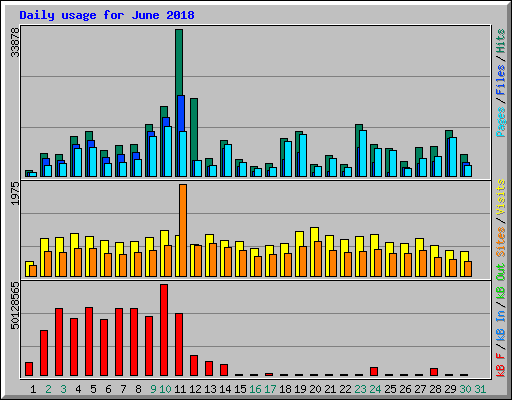Select the red "kB F" legend label
The image size is (512, 400).
click(x=501, y=365)
